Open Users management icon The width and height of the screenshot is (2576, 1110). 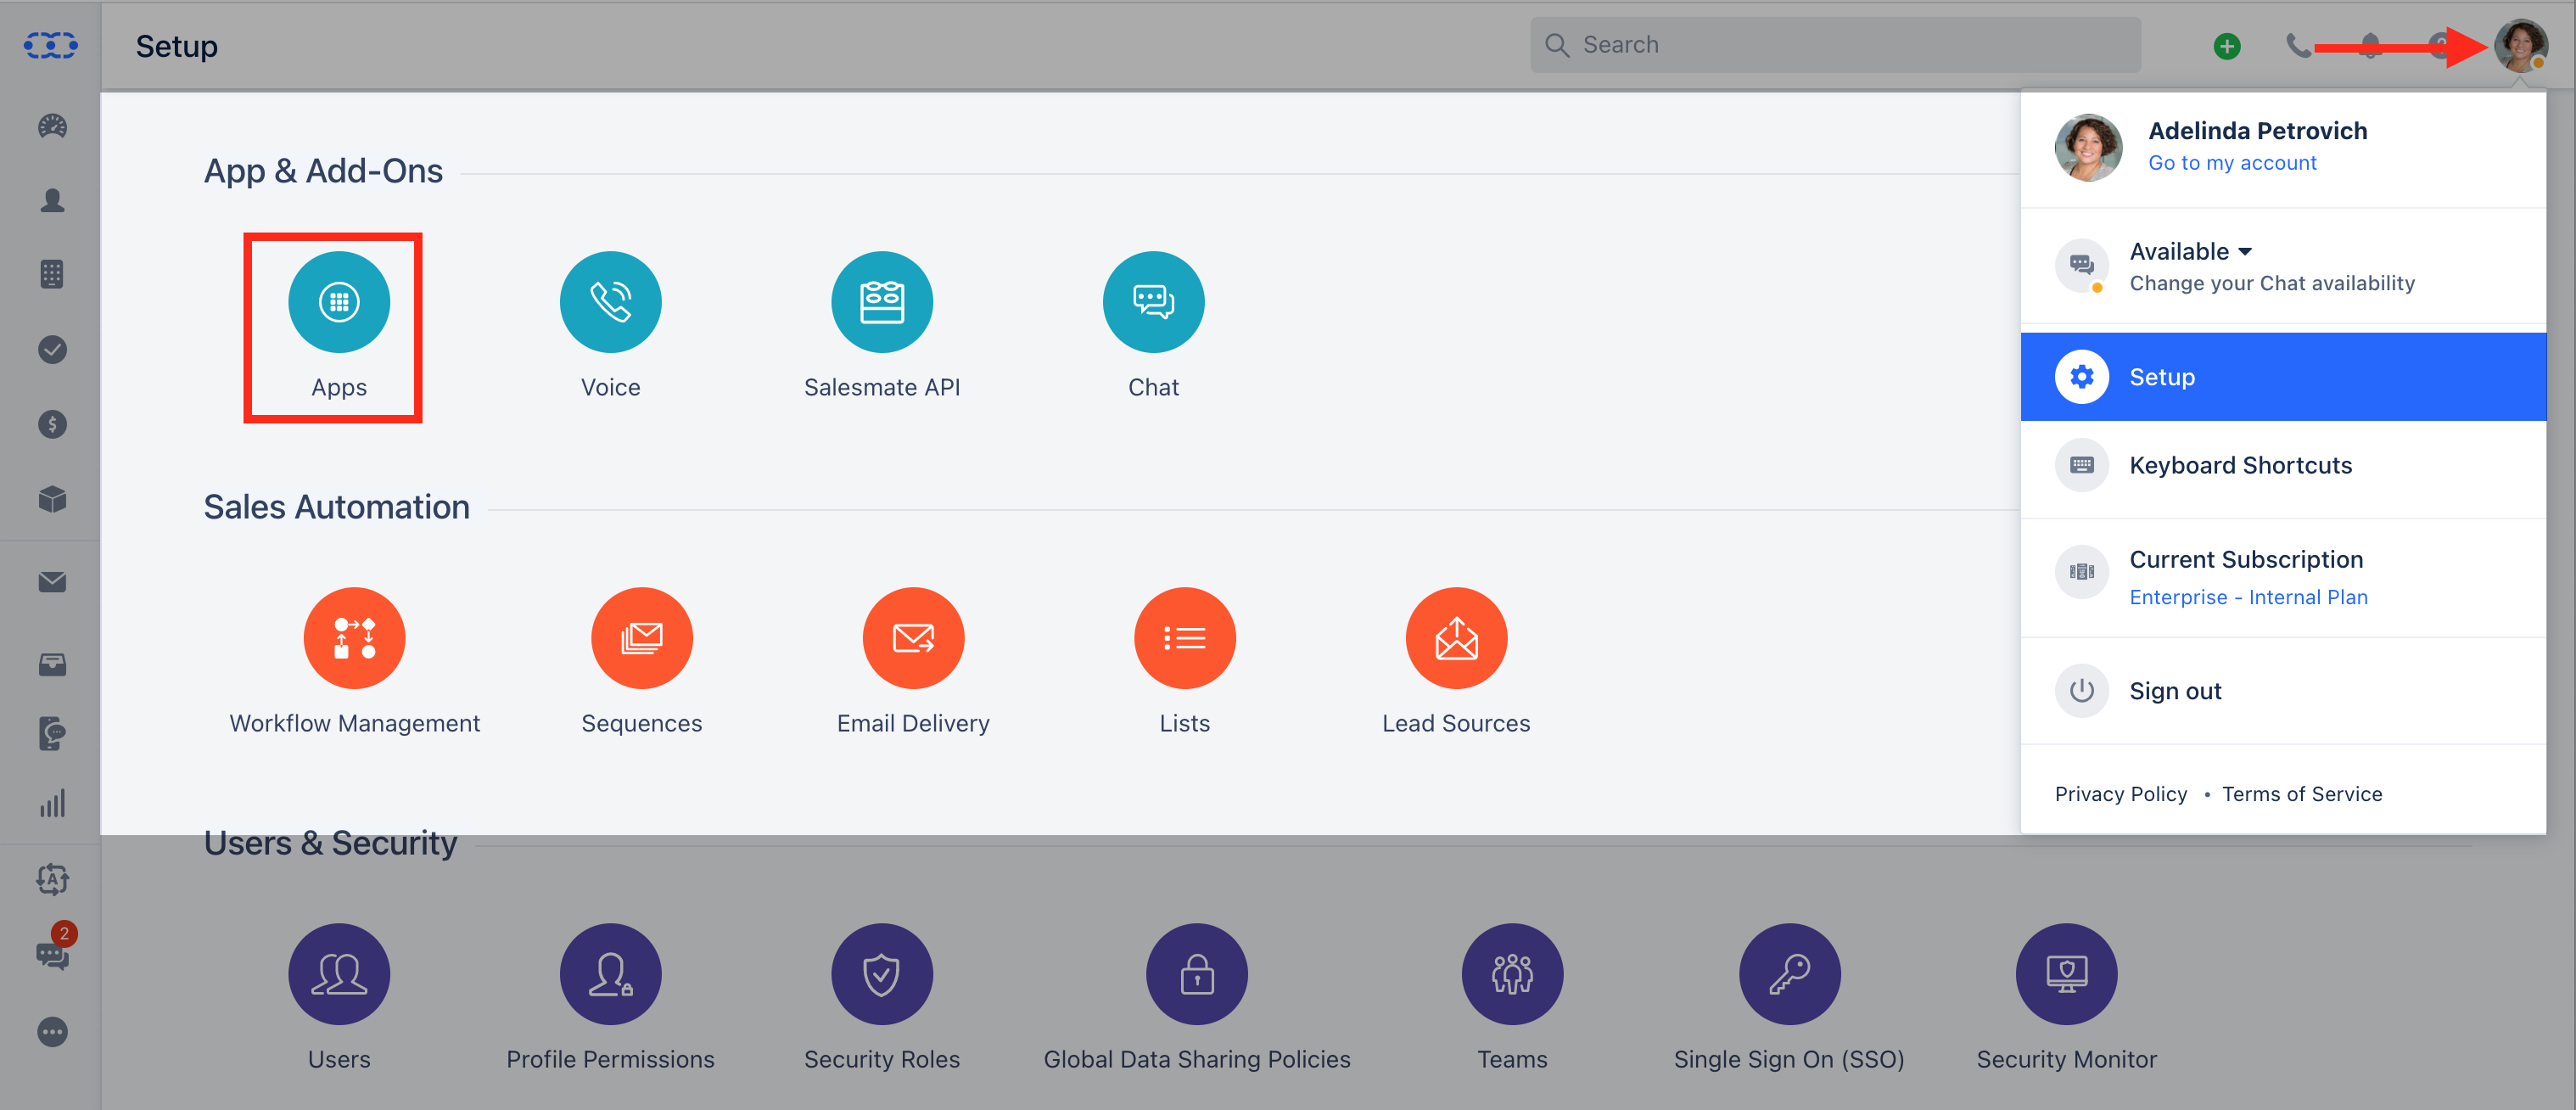coord(339,974)
